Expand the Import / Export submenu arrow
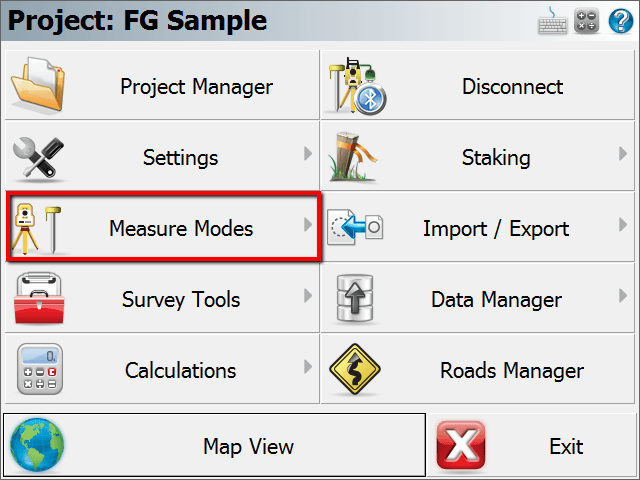The height and width of the screenshot is (480, 640). [x=622, y=225]
